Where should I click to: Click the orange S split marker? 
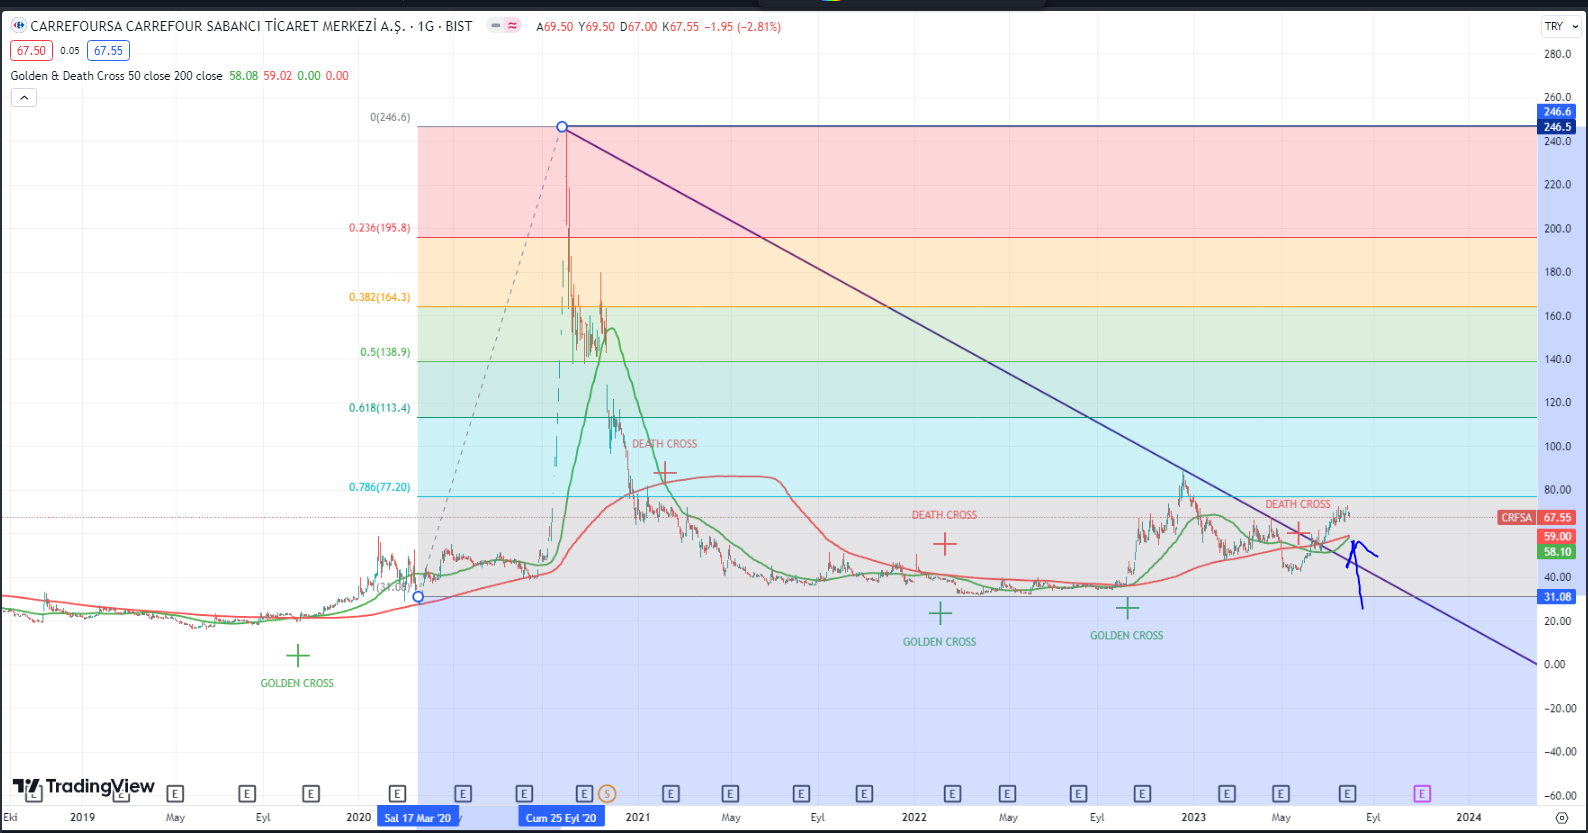point(607,794)
